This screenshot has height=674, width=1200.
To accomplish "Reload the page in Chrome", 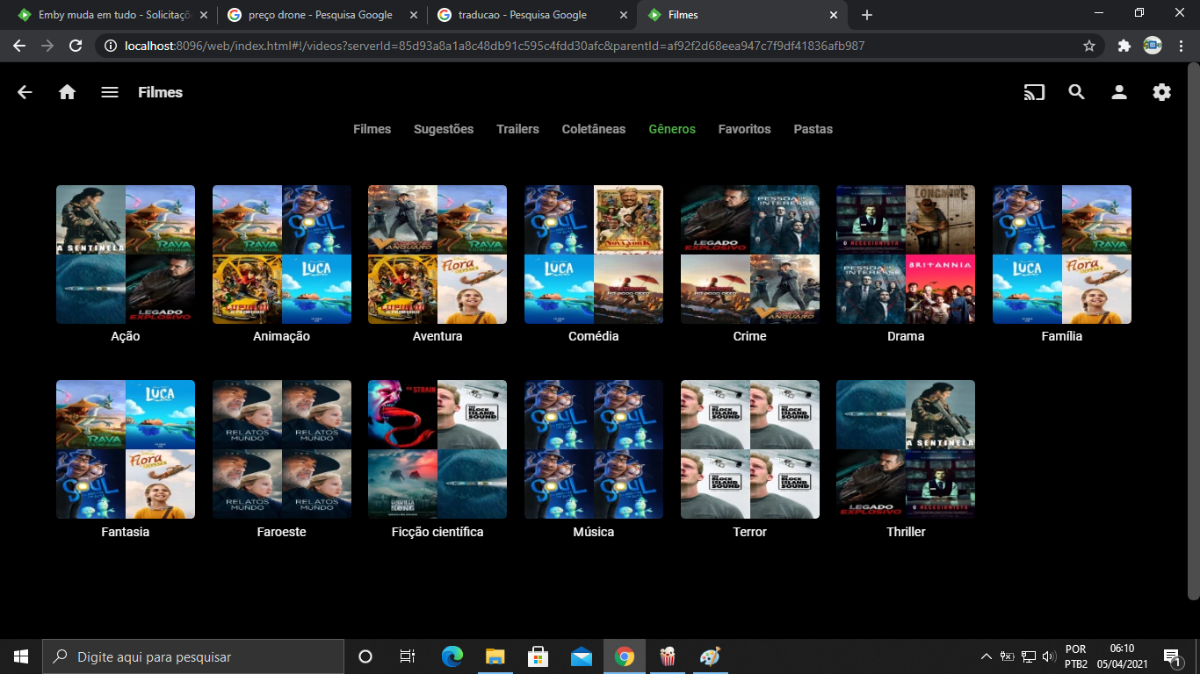I will pos(75,46).
